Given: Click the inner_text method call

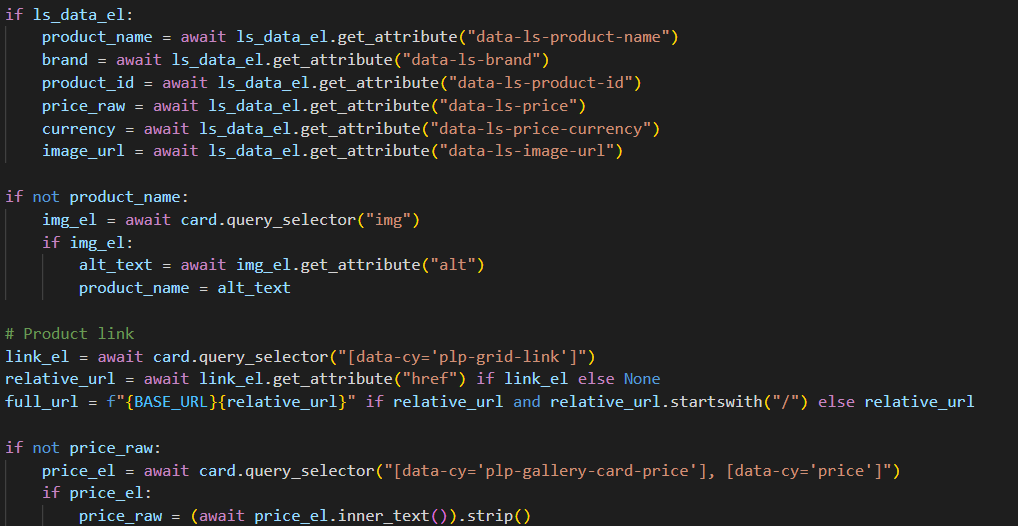Looking at the screenshot, I should pos(384,516).
